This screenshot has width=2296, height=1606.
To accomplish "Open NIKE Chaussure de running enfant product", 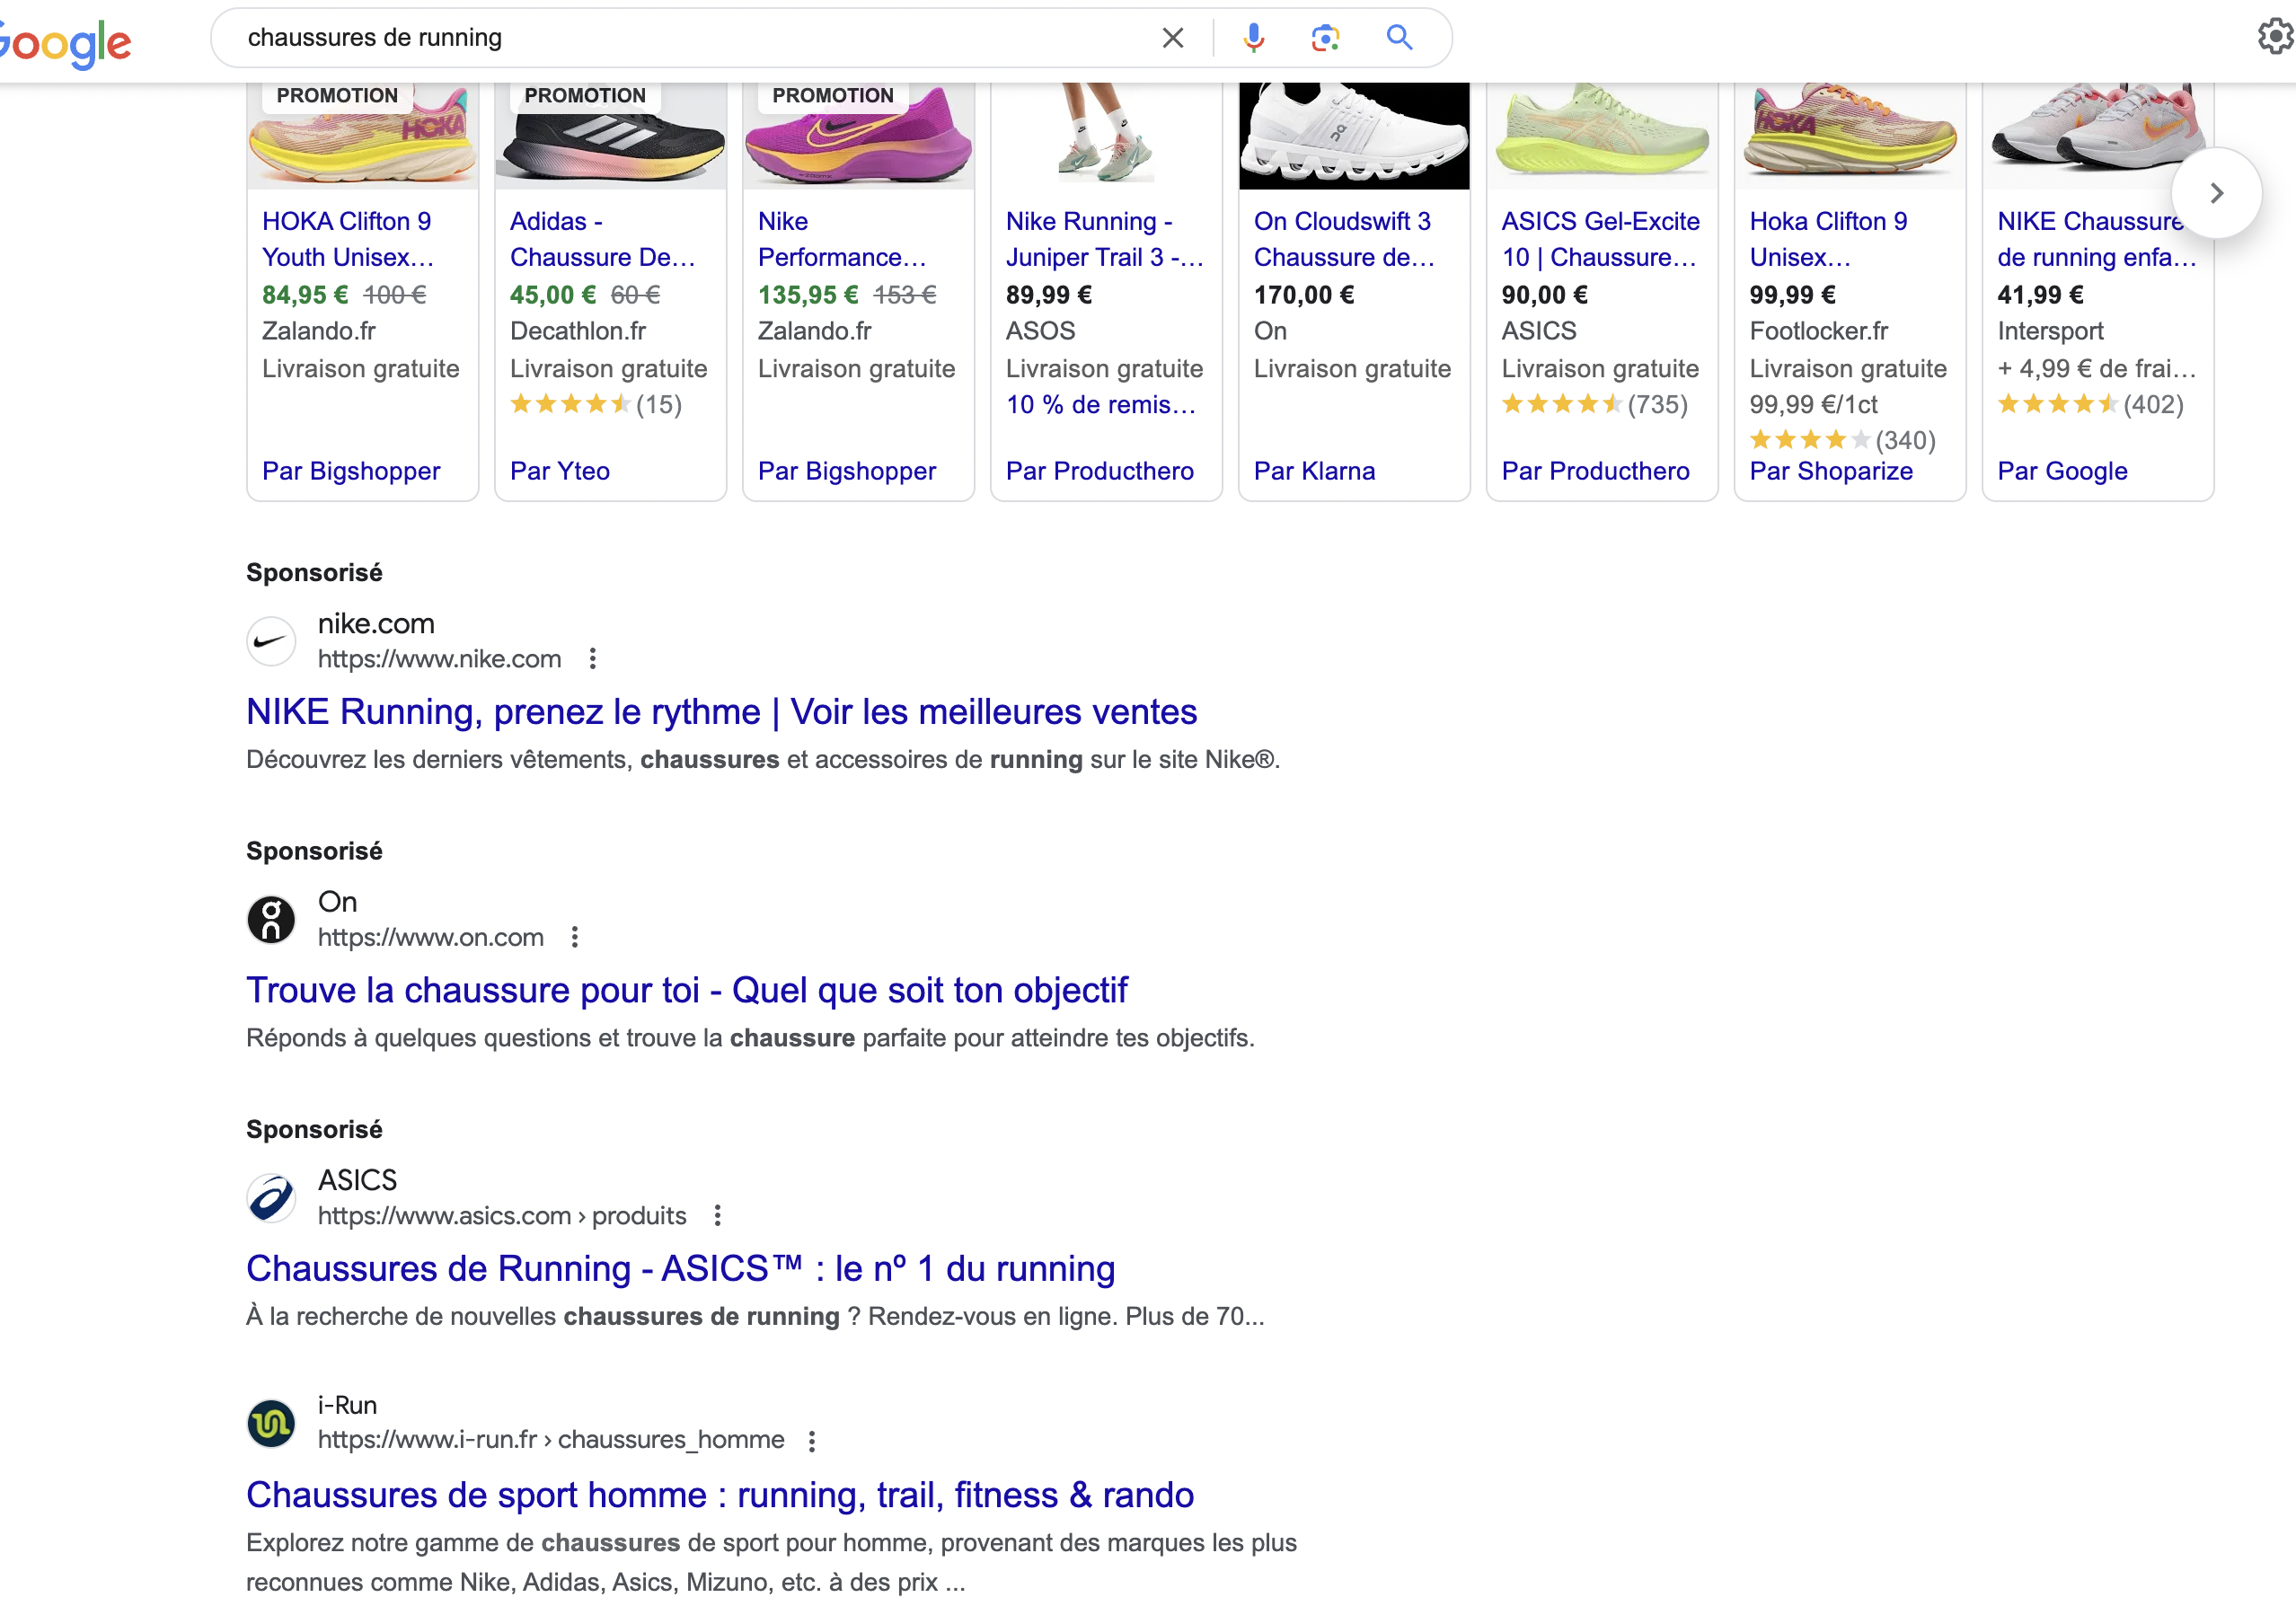I will pos(2097,239).
